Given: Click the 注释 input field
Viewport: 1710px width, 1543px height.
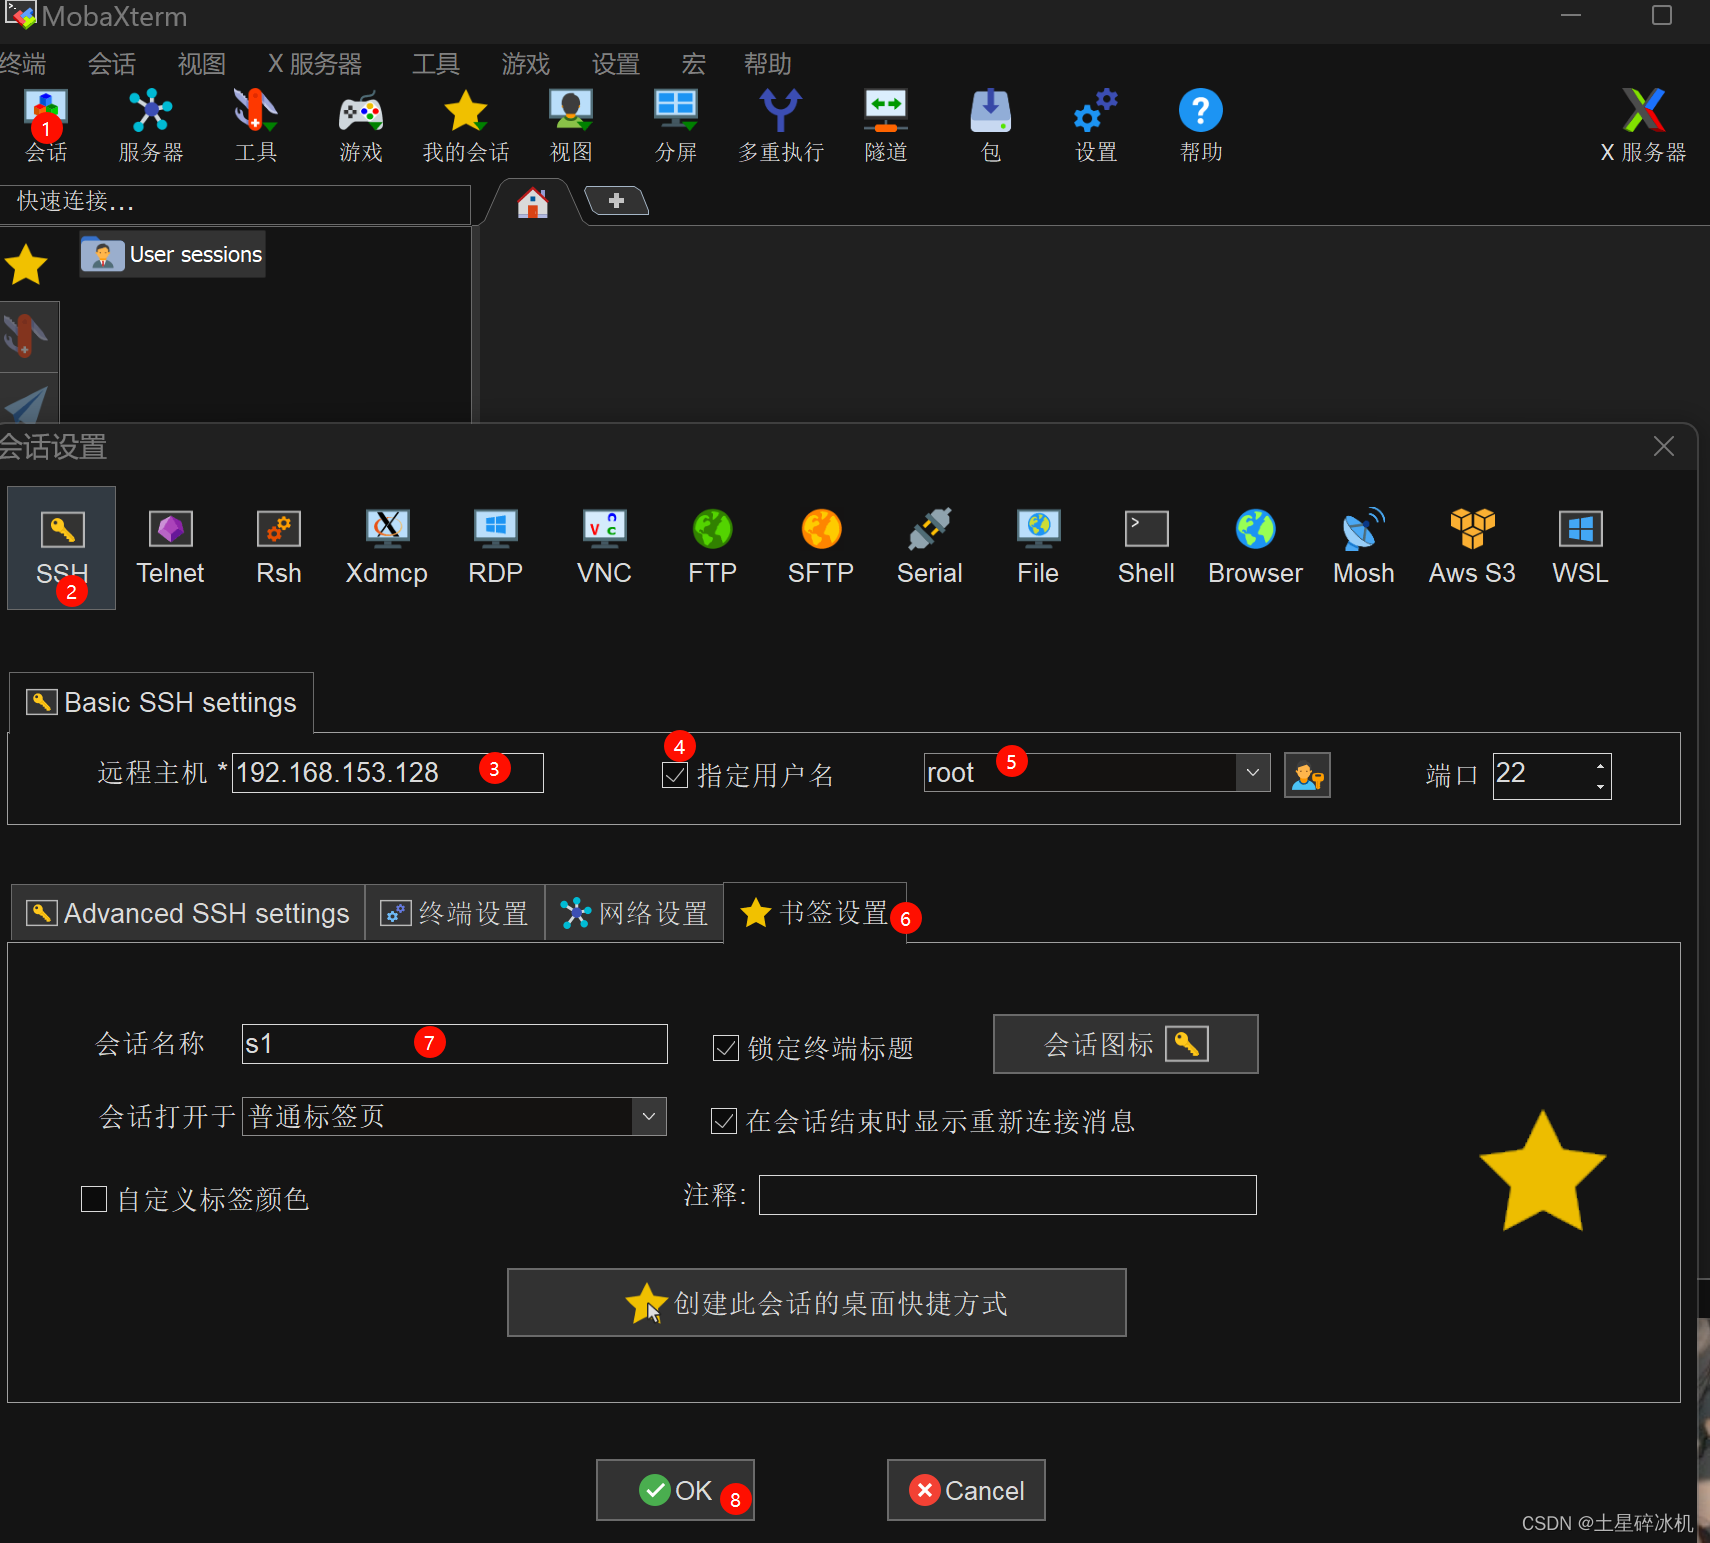Looking at the screenshot, I should tap(1008, 1195).
